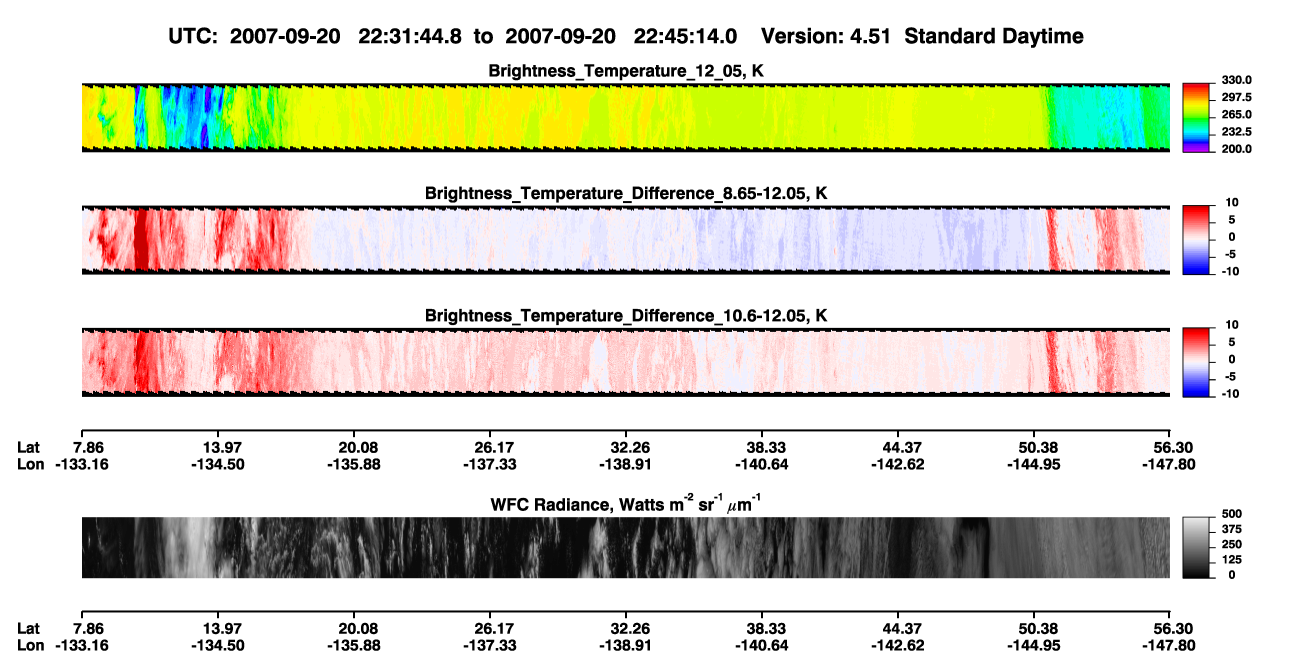Click the "Lon" label on the axis below the WFC strip
Image resolution: width=1300 pixels, height=667 pixels.
31,645
